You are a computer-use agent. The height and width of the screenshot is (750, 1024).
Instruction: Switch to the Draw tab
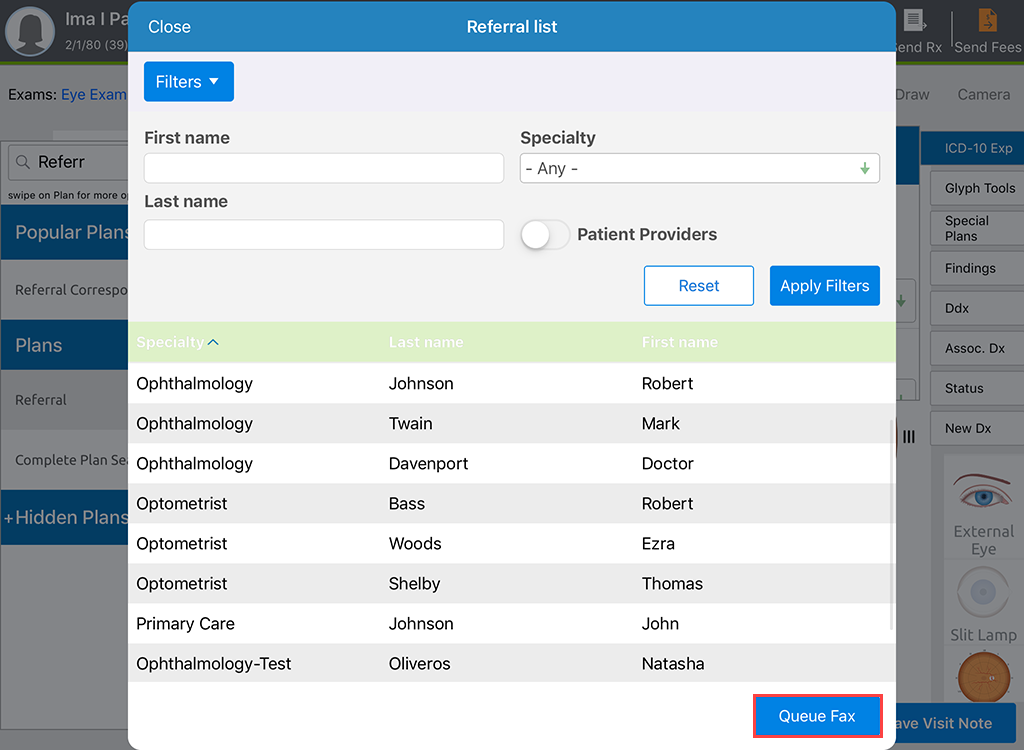[x=912, y=95]
